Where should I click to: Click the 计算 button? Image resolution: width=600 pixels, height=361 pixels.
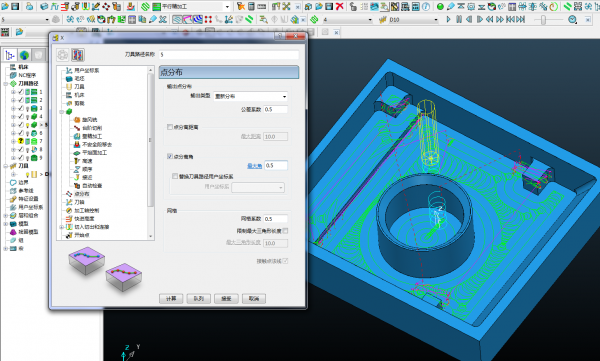(171, 299)
